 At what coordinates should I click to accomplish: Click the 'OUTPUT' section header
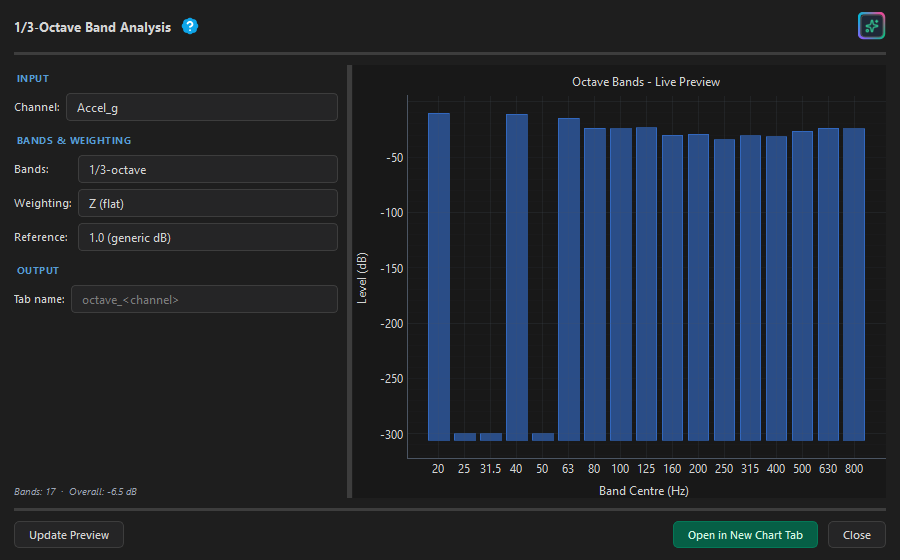click(38, 270)
